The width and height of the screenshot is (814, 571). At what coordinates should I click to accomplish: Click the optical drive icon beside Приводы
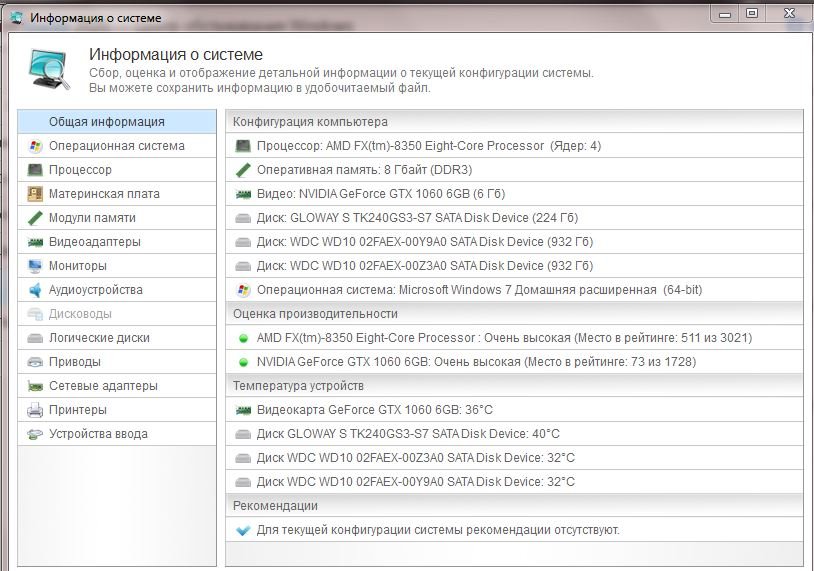pyautogui.click(x=35, y=362)
